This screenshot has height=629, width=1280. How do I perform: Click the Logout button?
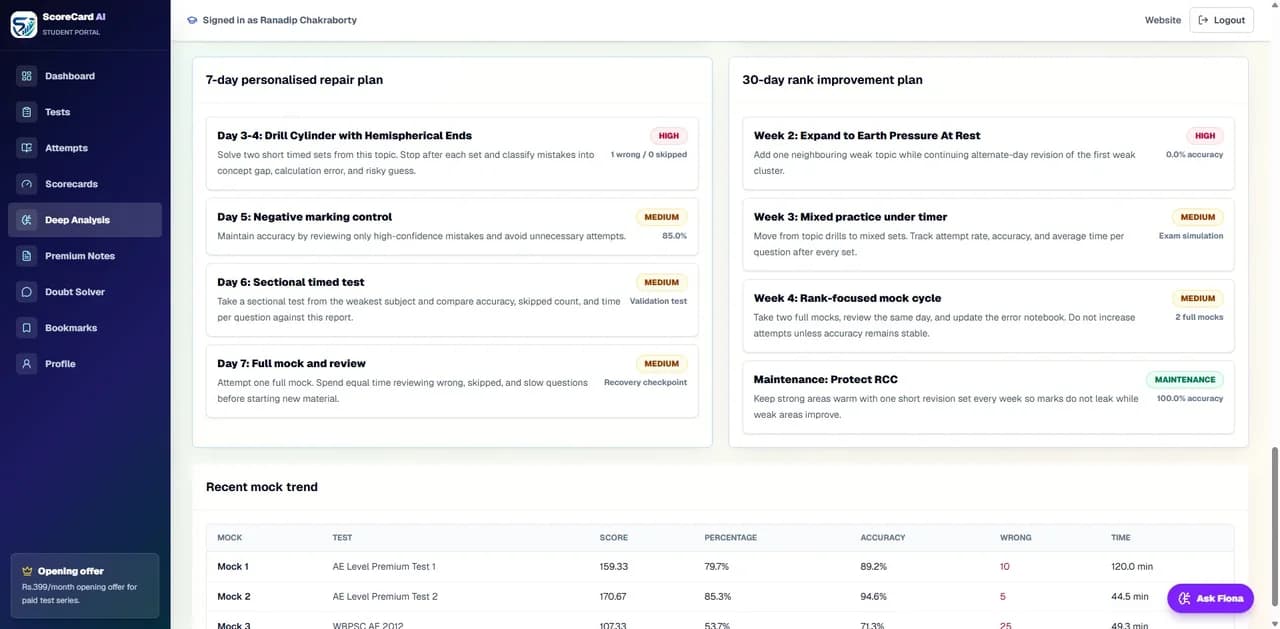tap(1221, 20)
